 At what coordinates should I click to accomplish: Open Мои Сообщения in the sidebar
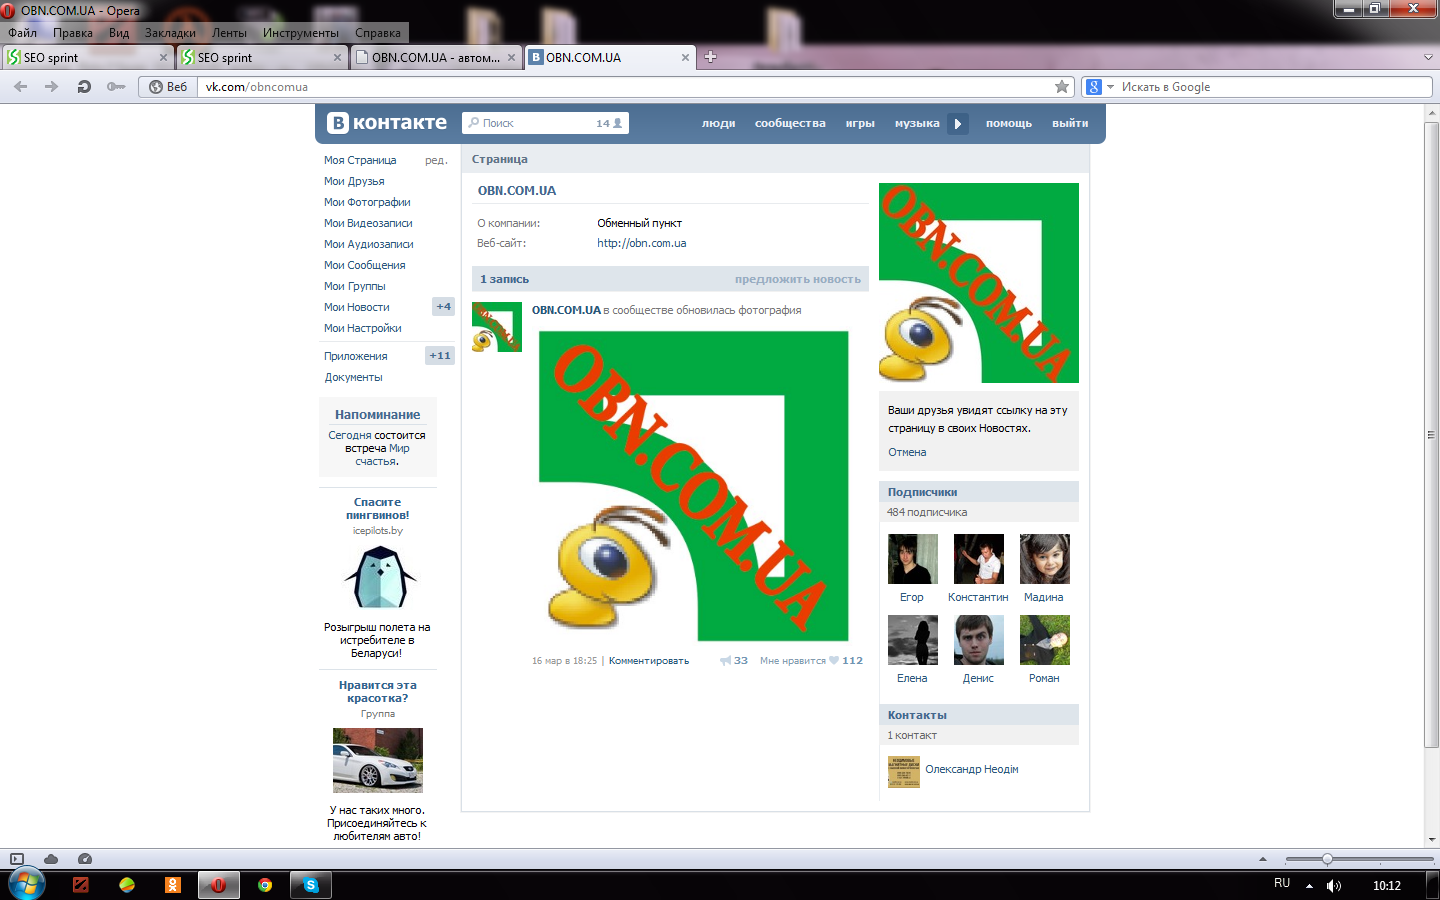point(364,265)
